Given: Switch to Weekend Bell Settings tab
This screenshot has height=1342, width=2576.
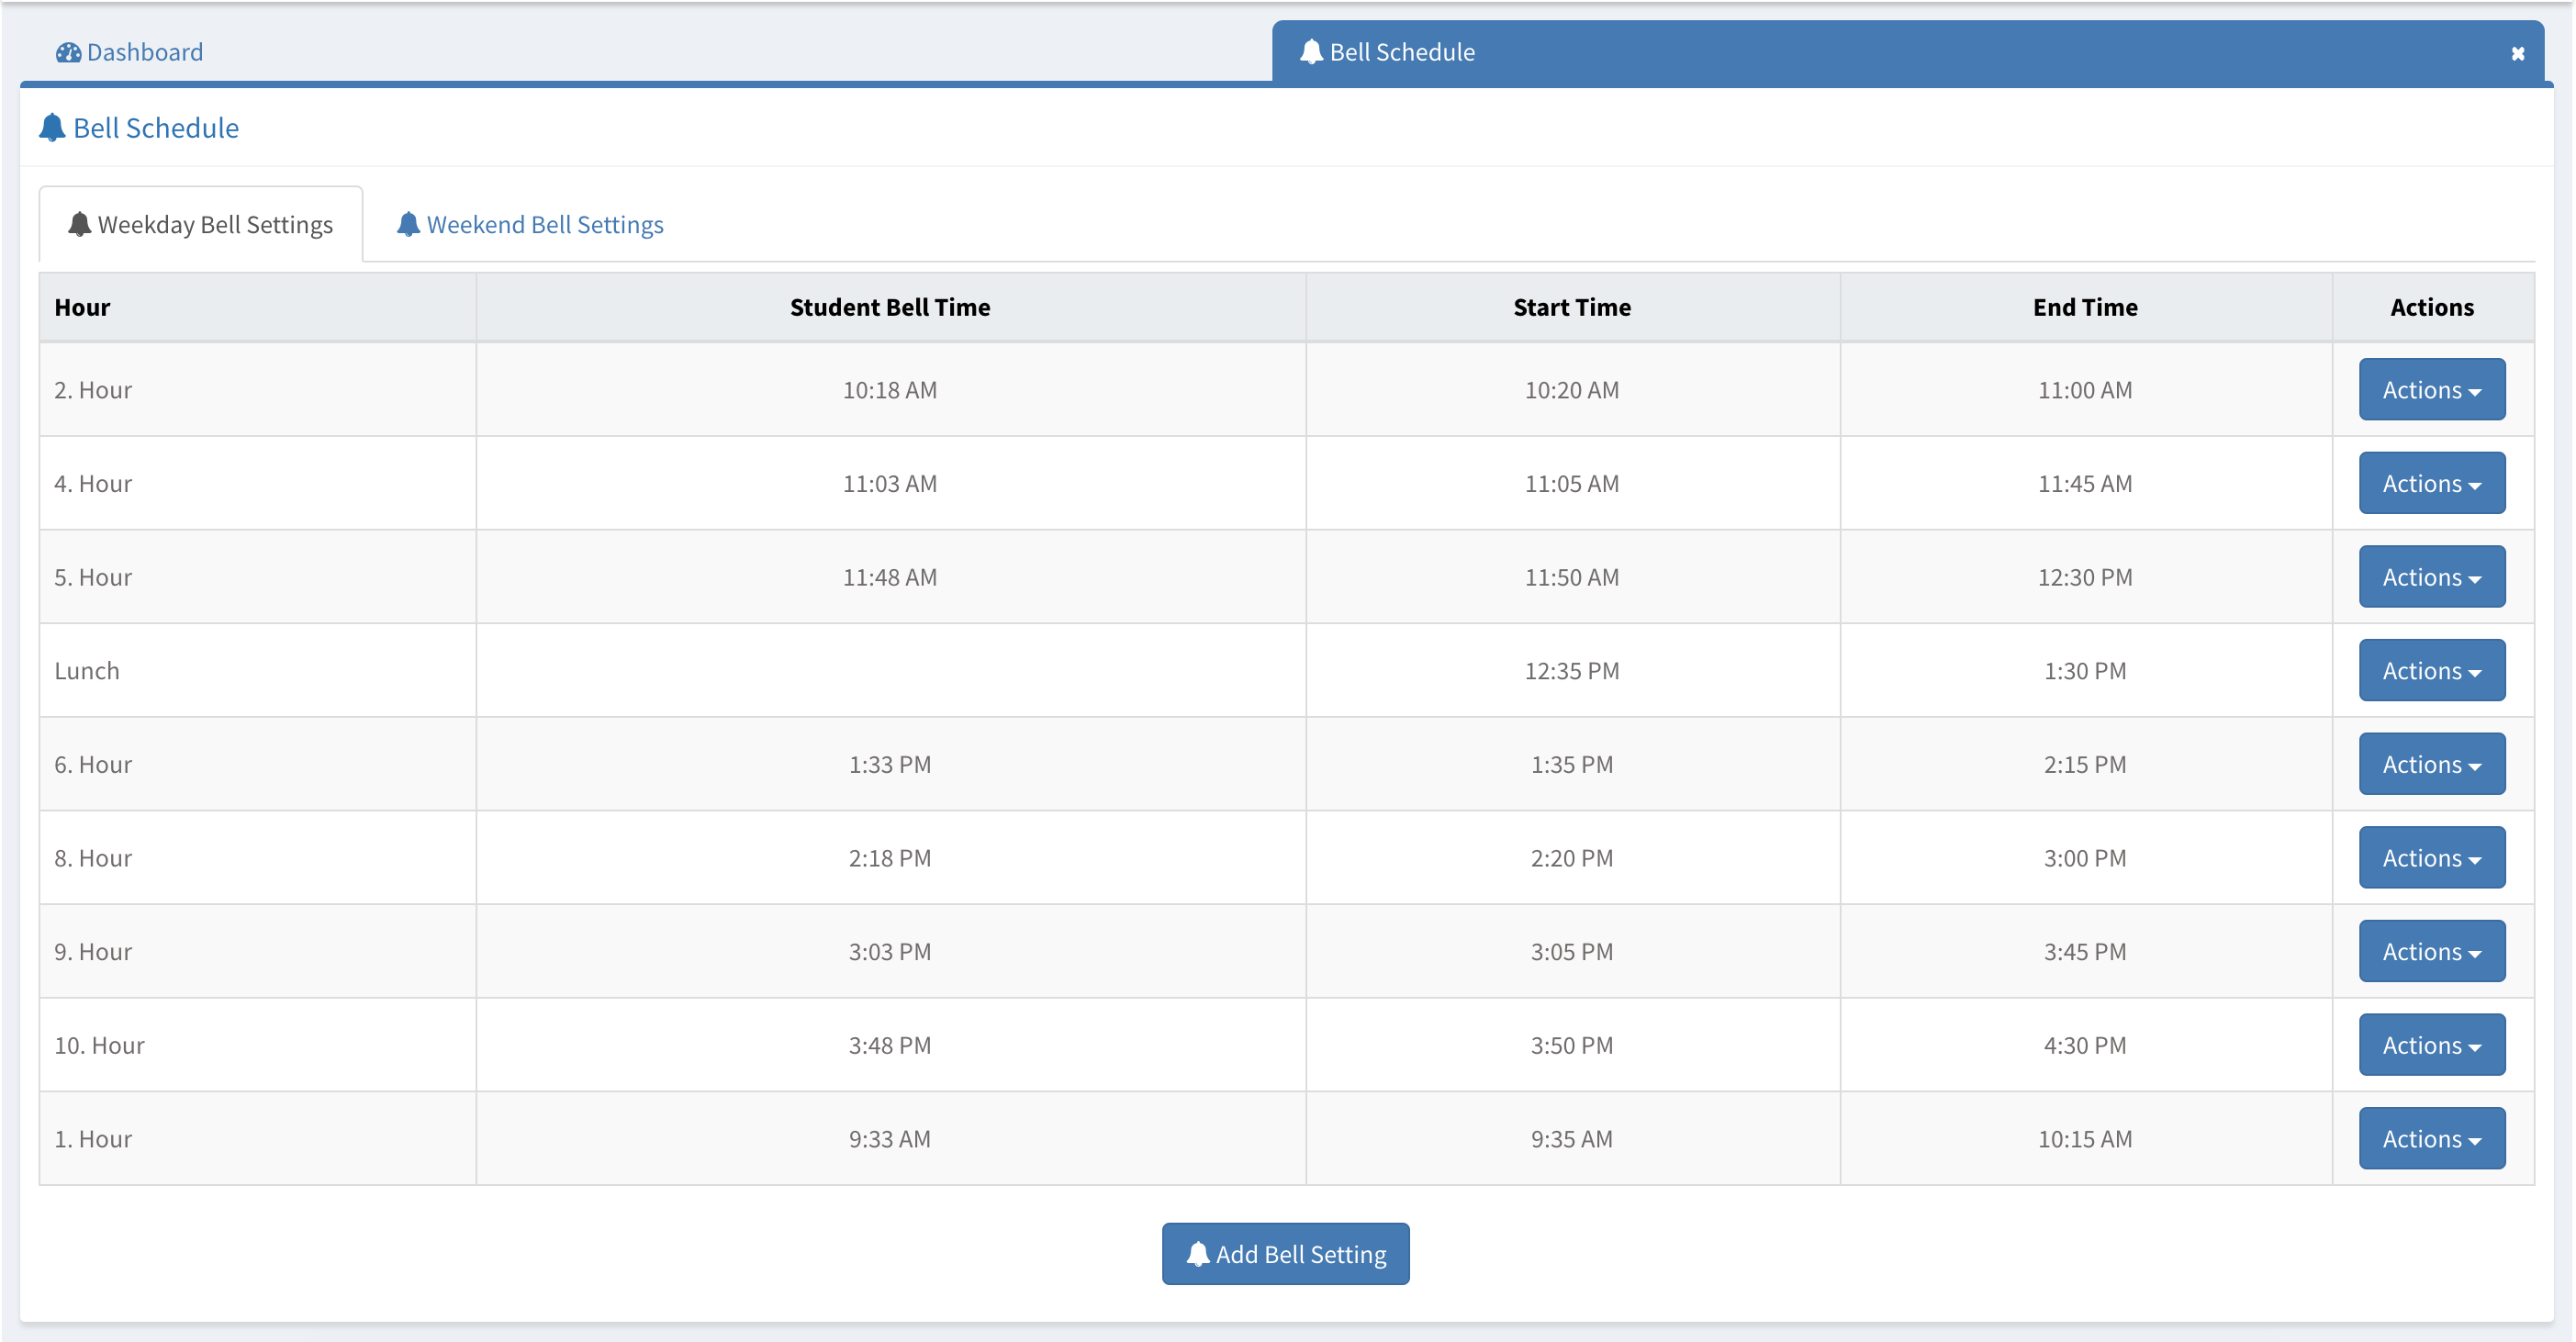Looking at the screenshot, I should (x=544, y=225).
